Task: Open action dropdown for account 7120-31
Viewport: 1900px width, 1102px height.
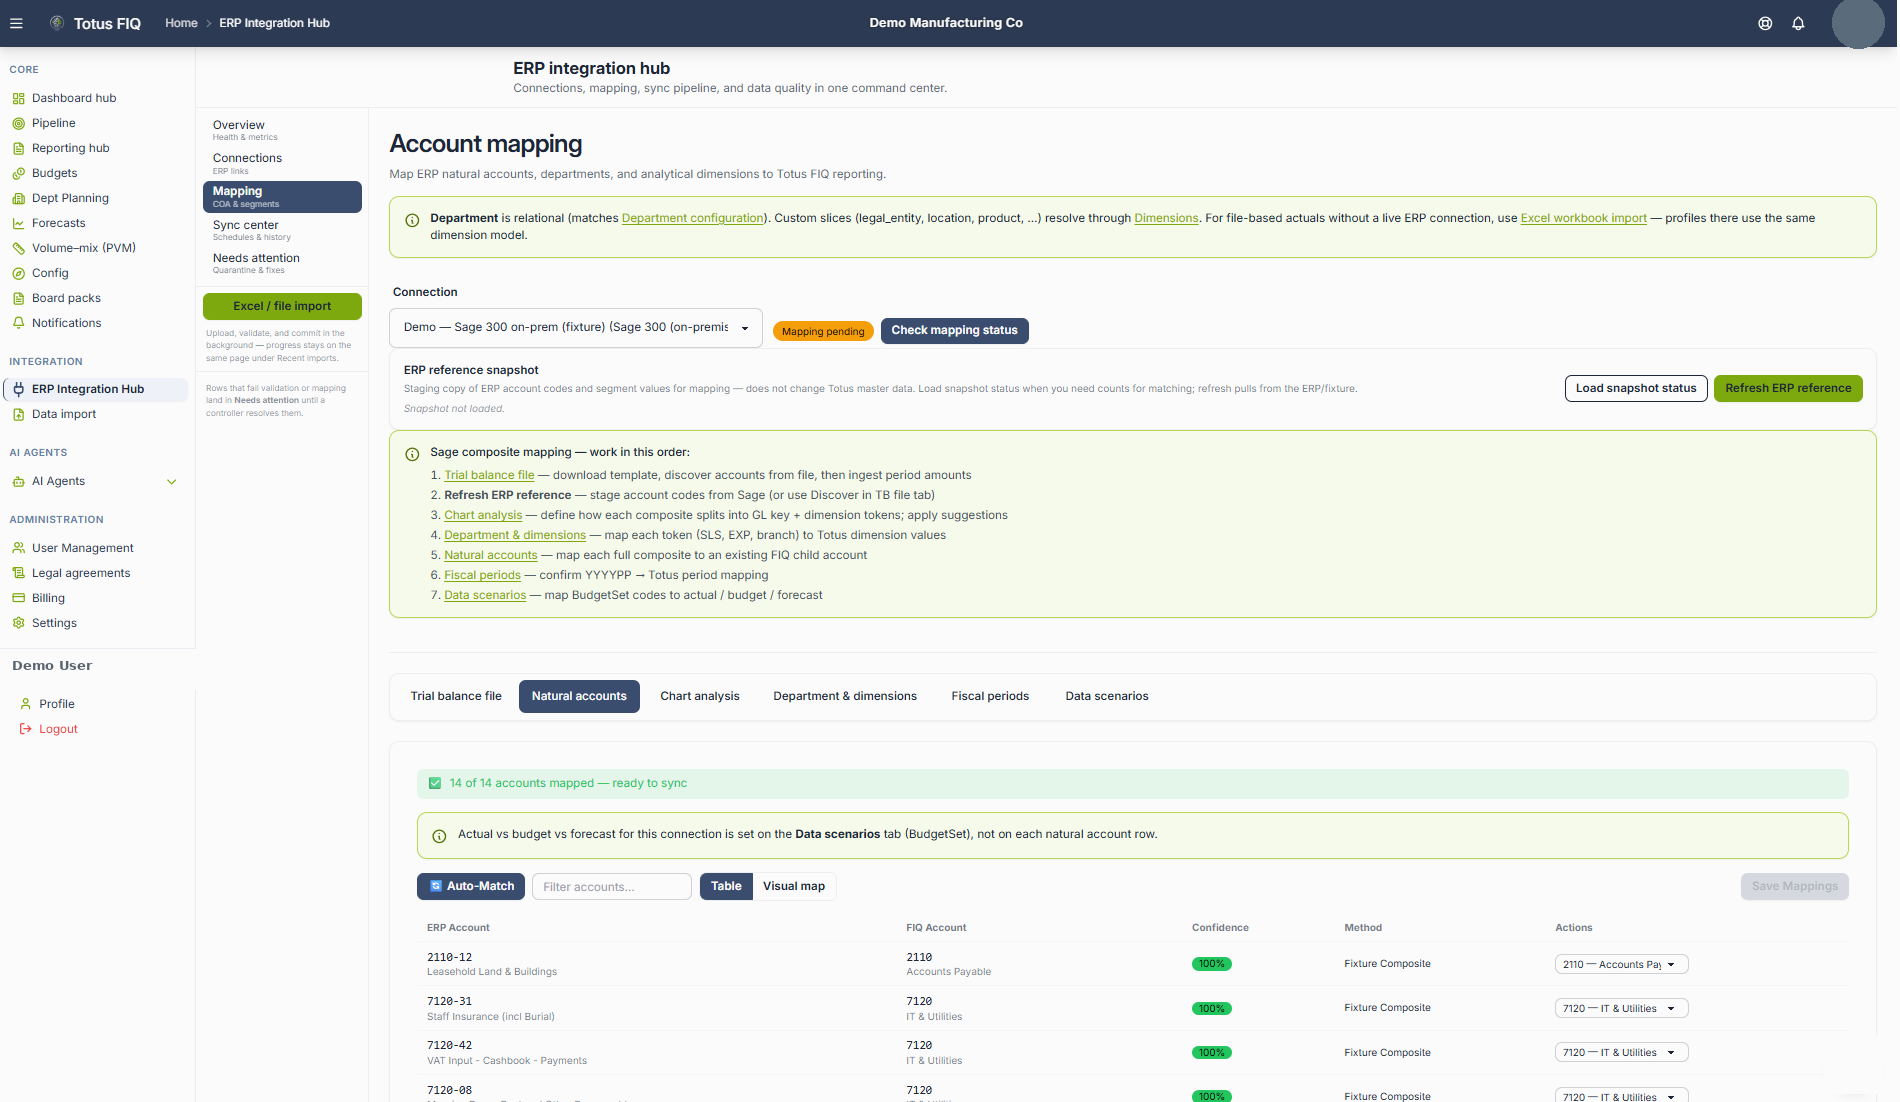Action: [1621, 1009]
